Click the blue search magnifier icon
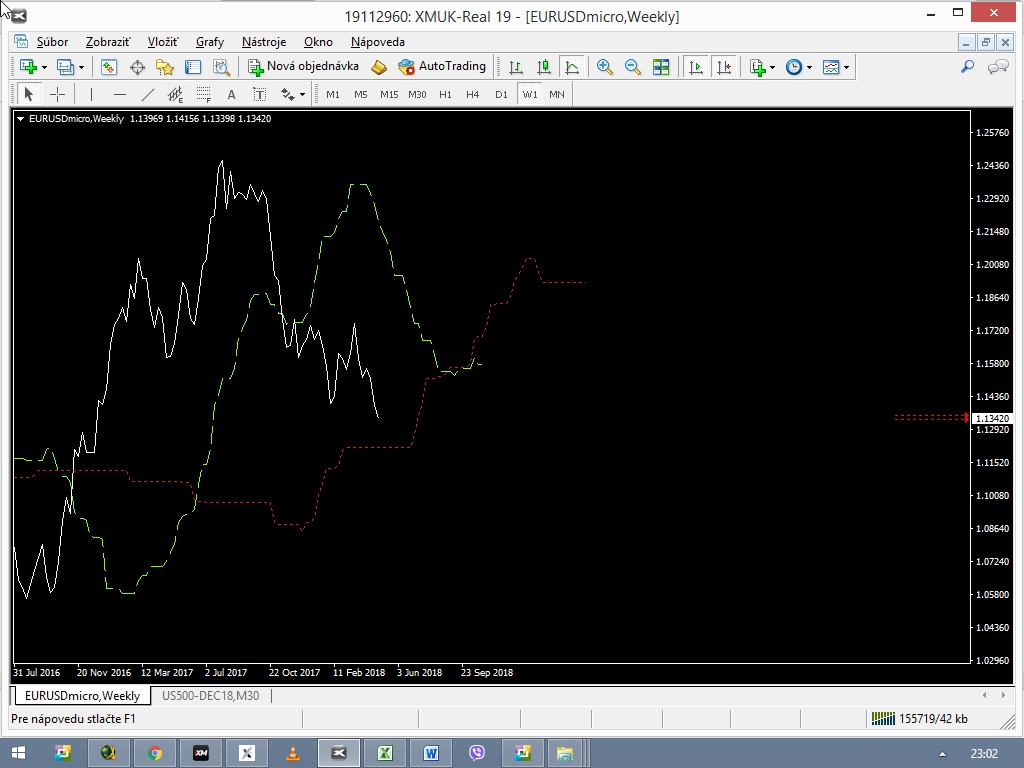The image size is (1024, 768). 967,67
